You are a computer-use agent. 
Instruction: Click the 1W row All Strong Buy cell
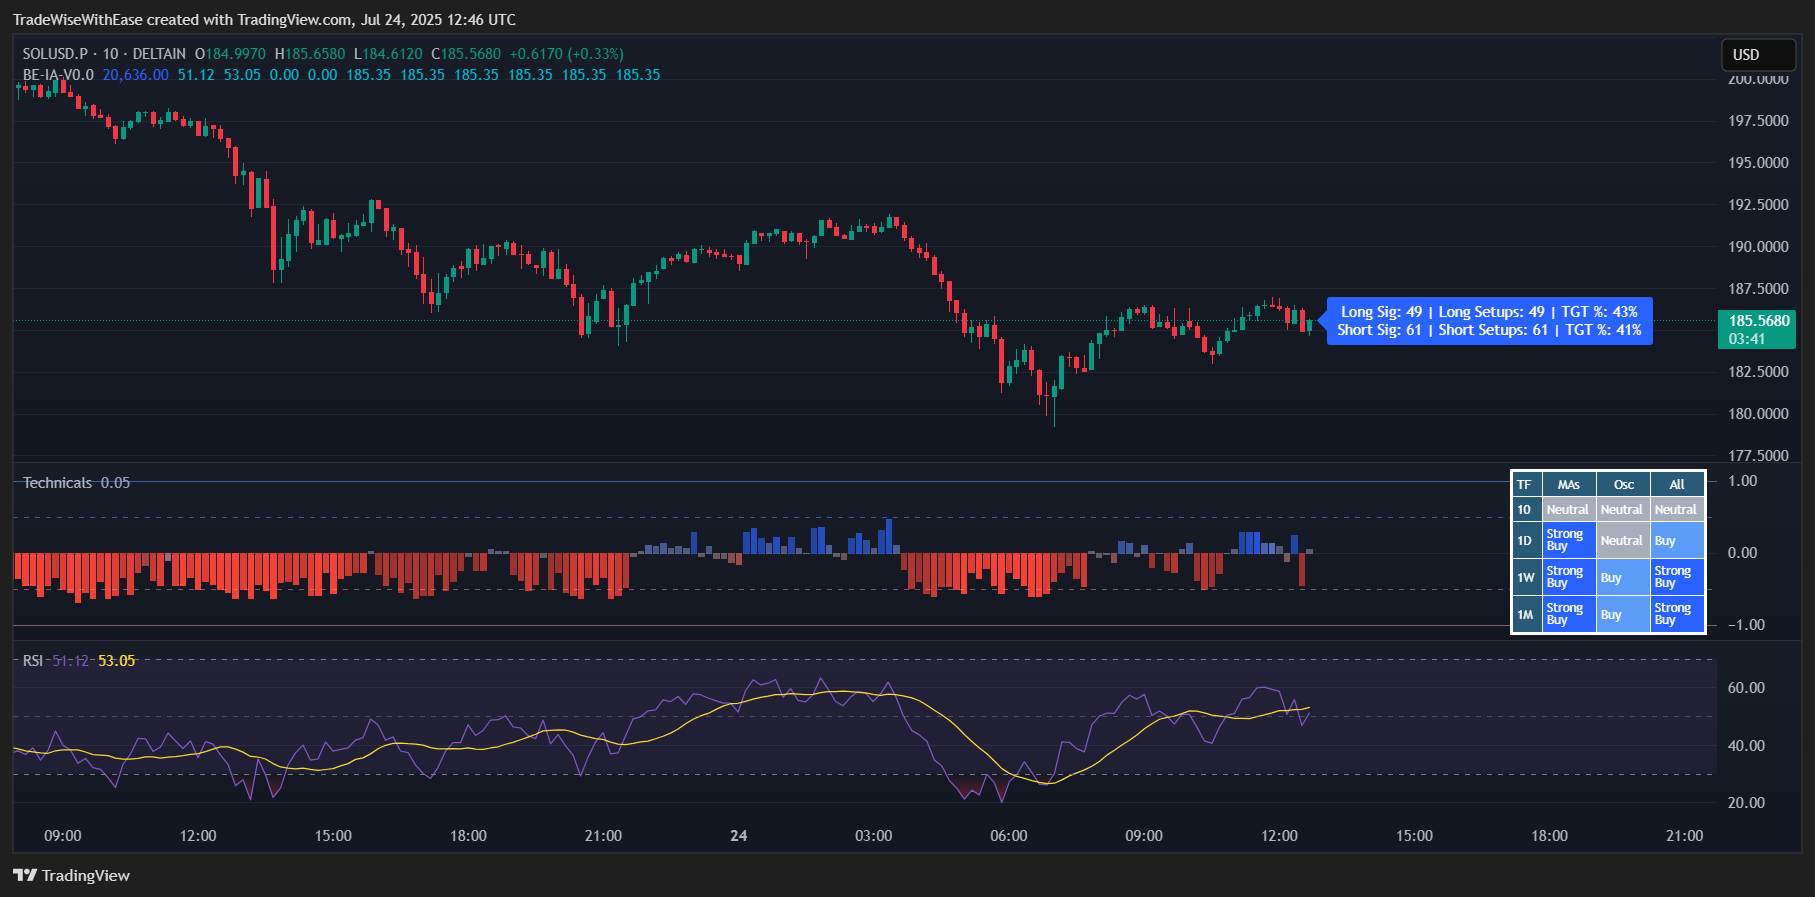(1677, 578)
